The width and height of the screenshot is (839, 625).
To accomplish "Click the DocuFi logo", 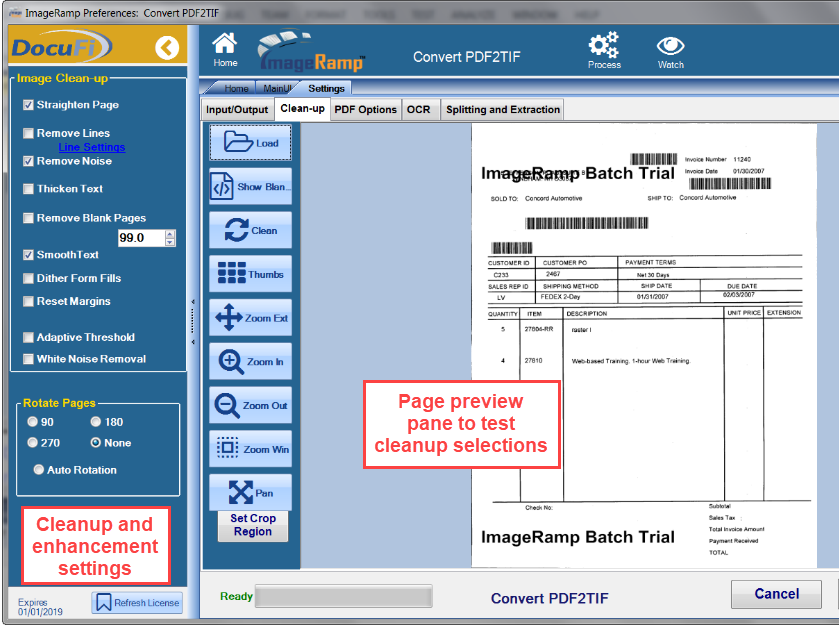I will (x=62, y=47).
